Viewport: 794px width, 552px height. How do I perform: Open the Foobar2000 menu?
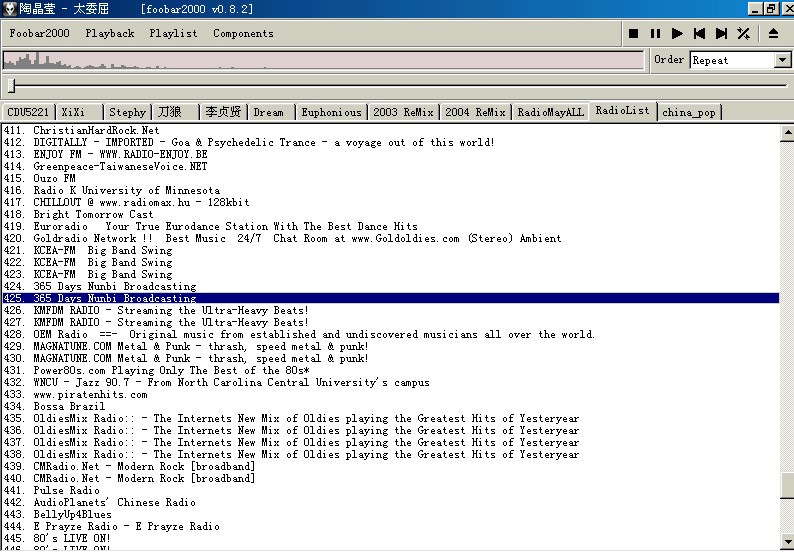tap(39, 33)
